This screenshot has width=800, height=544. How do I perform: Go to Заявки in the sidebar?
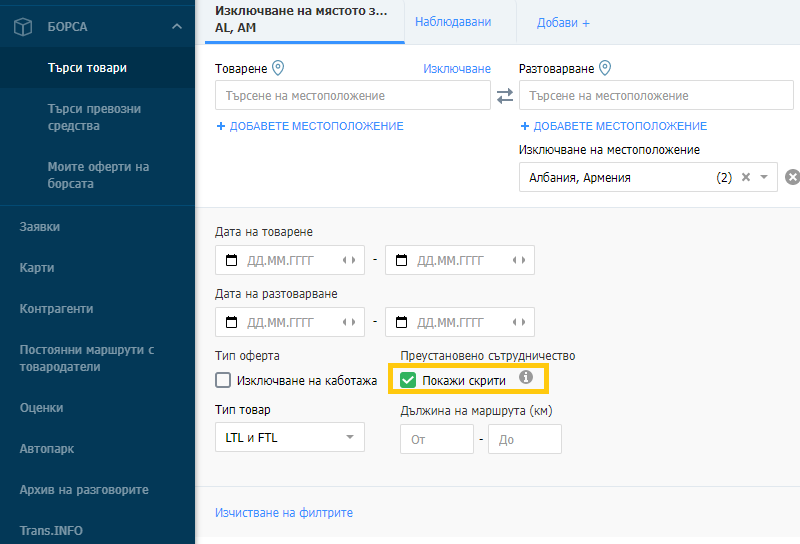[40, 227]
